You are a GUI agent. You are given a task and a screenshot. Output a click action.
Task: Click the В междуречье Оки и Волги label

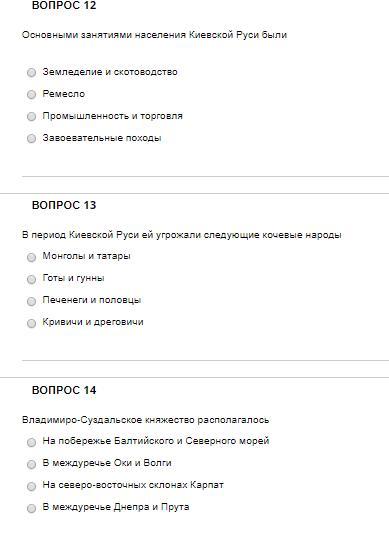[x=107, y=463]
